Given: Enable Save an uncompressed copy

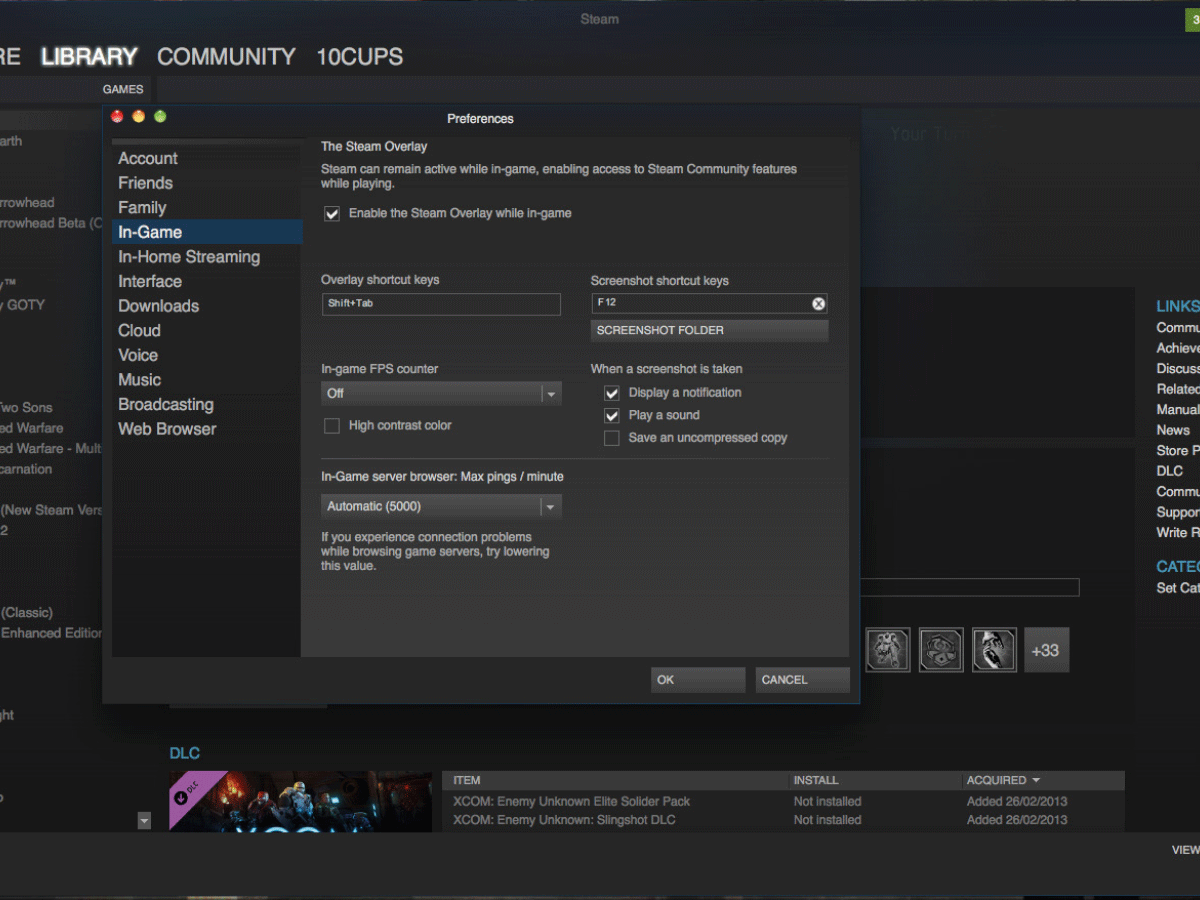Looking at the screenshot, I should (612, 438).
